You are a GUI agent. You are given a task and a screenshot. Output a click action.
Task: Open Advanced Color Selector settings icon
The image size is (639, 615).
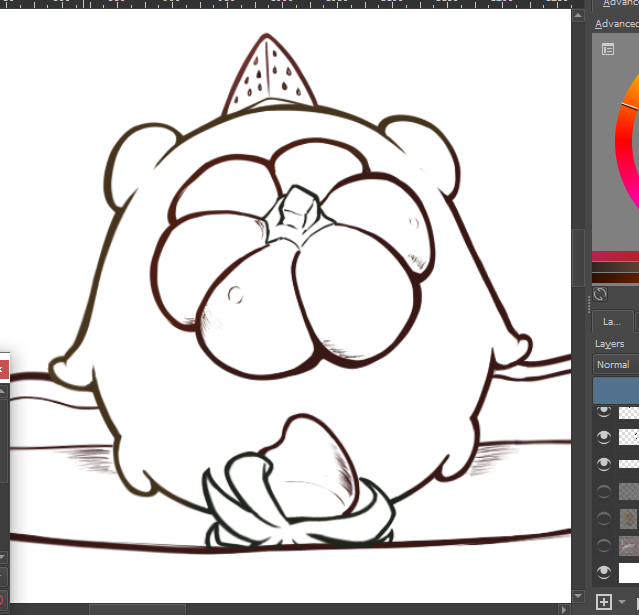pos(608,50)
